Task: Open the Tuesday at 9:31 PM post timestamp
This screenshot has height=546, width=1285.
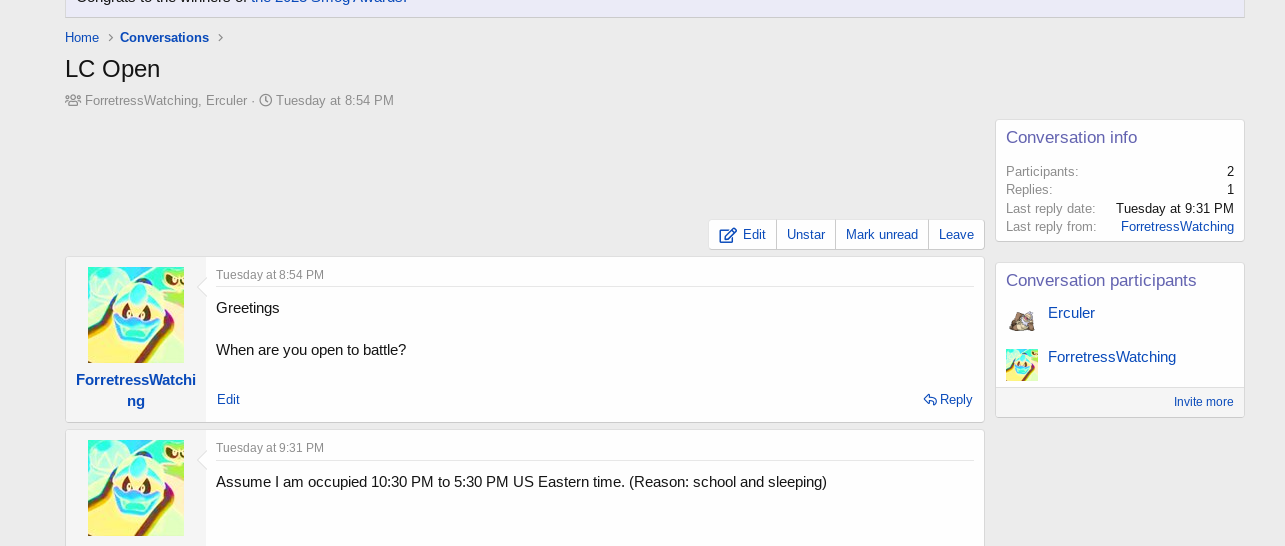Action: pos(270,448)
